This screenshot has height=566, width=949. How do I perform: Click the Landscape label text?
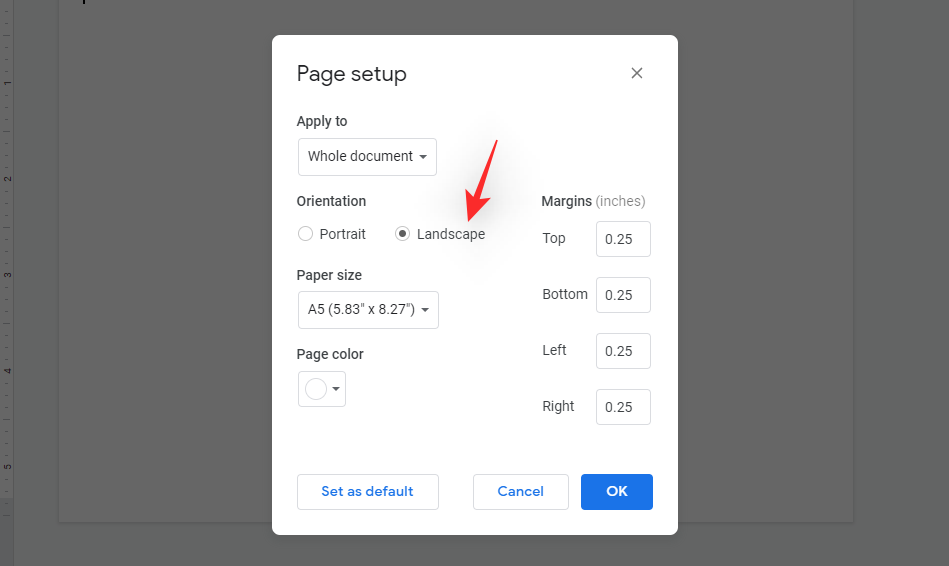point(451,234)
